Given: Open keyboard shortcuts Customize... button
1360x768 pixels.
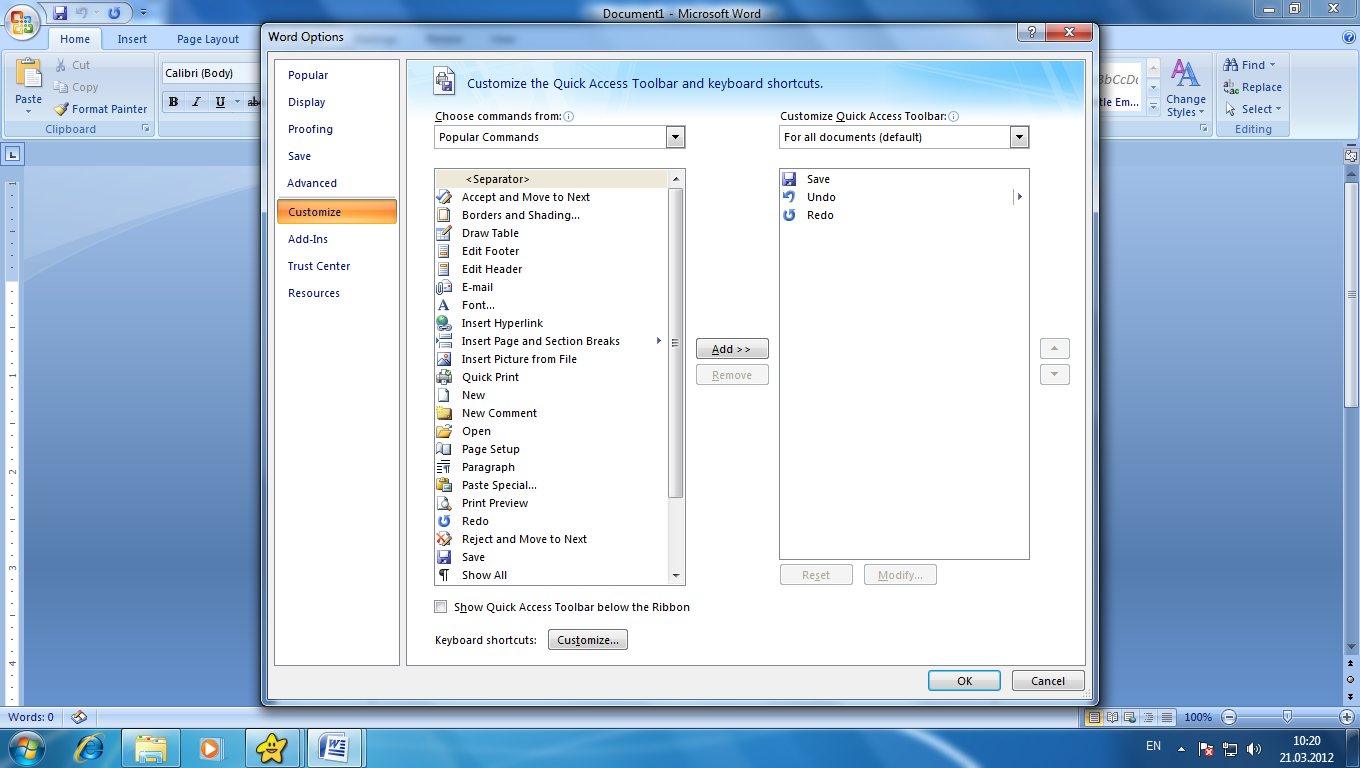Looking at the screenshot, I should [588, 640].
